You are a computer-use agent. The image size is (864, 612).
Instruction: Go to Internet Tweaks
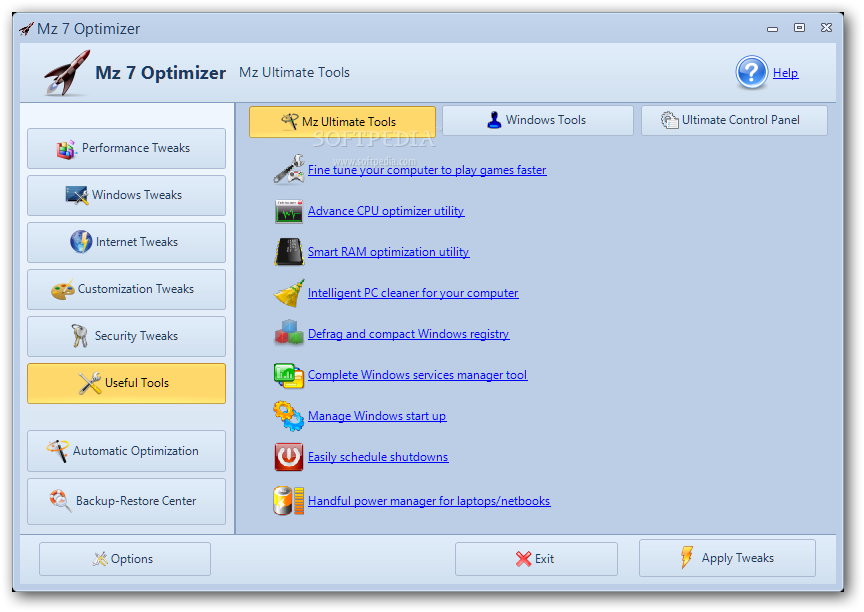point(126,242)
